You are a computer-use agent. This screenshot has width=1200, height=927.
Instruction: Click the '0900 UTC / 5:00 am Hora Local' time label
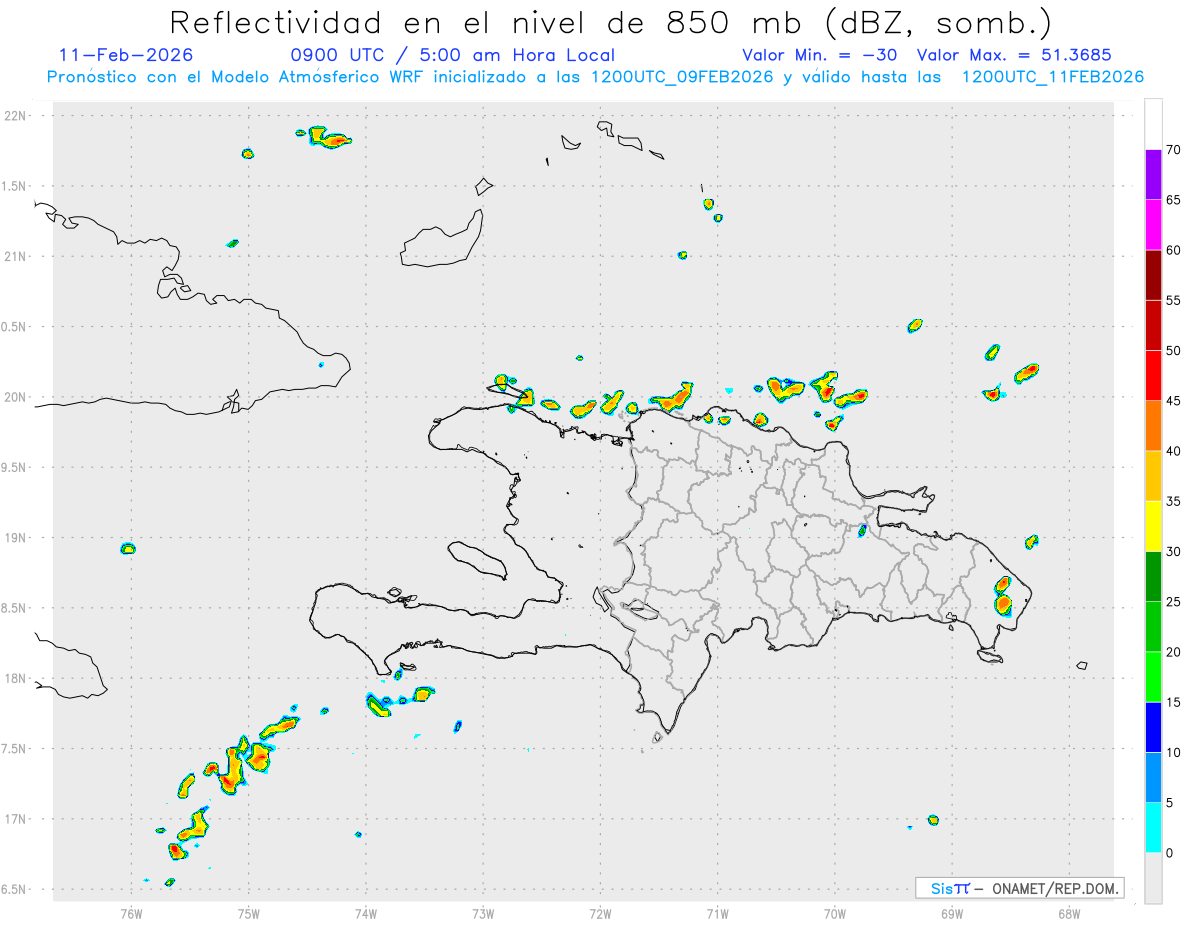pos(453,55)
